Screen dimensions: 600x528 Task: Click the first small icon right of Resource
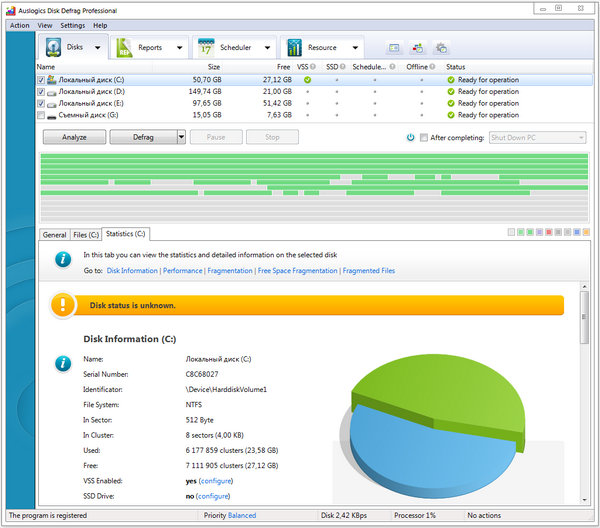(x=394, y=48)
